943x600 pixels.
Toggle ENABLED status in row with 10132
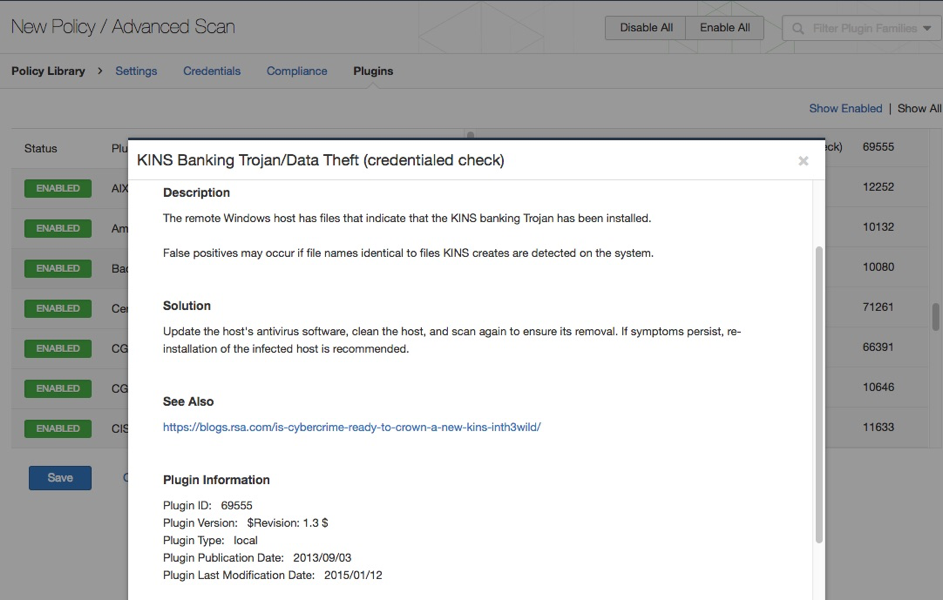point(58,228)
